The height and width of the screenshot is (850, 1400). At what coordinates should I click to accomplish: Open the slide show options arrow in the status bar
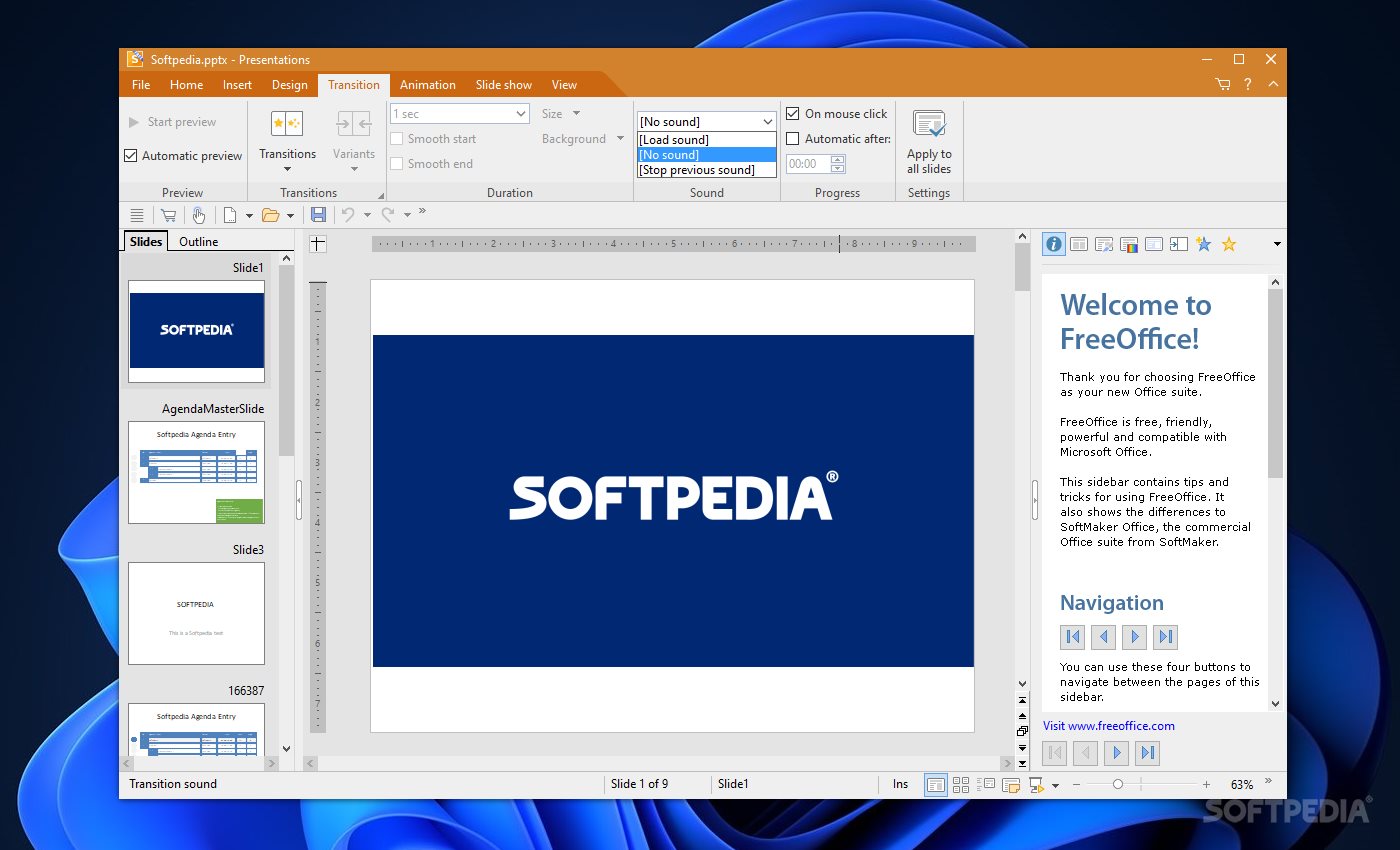(1055, 786)
